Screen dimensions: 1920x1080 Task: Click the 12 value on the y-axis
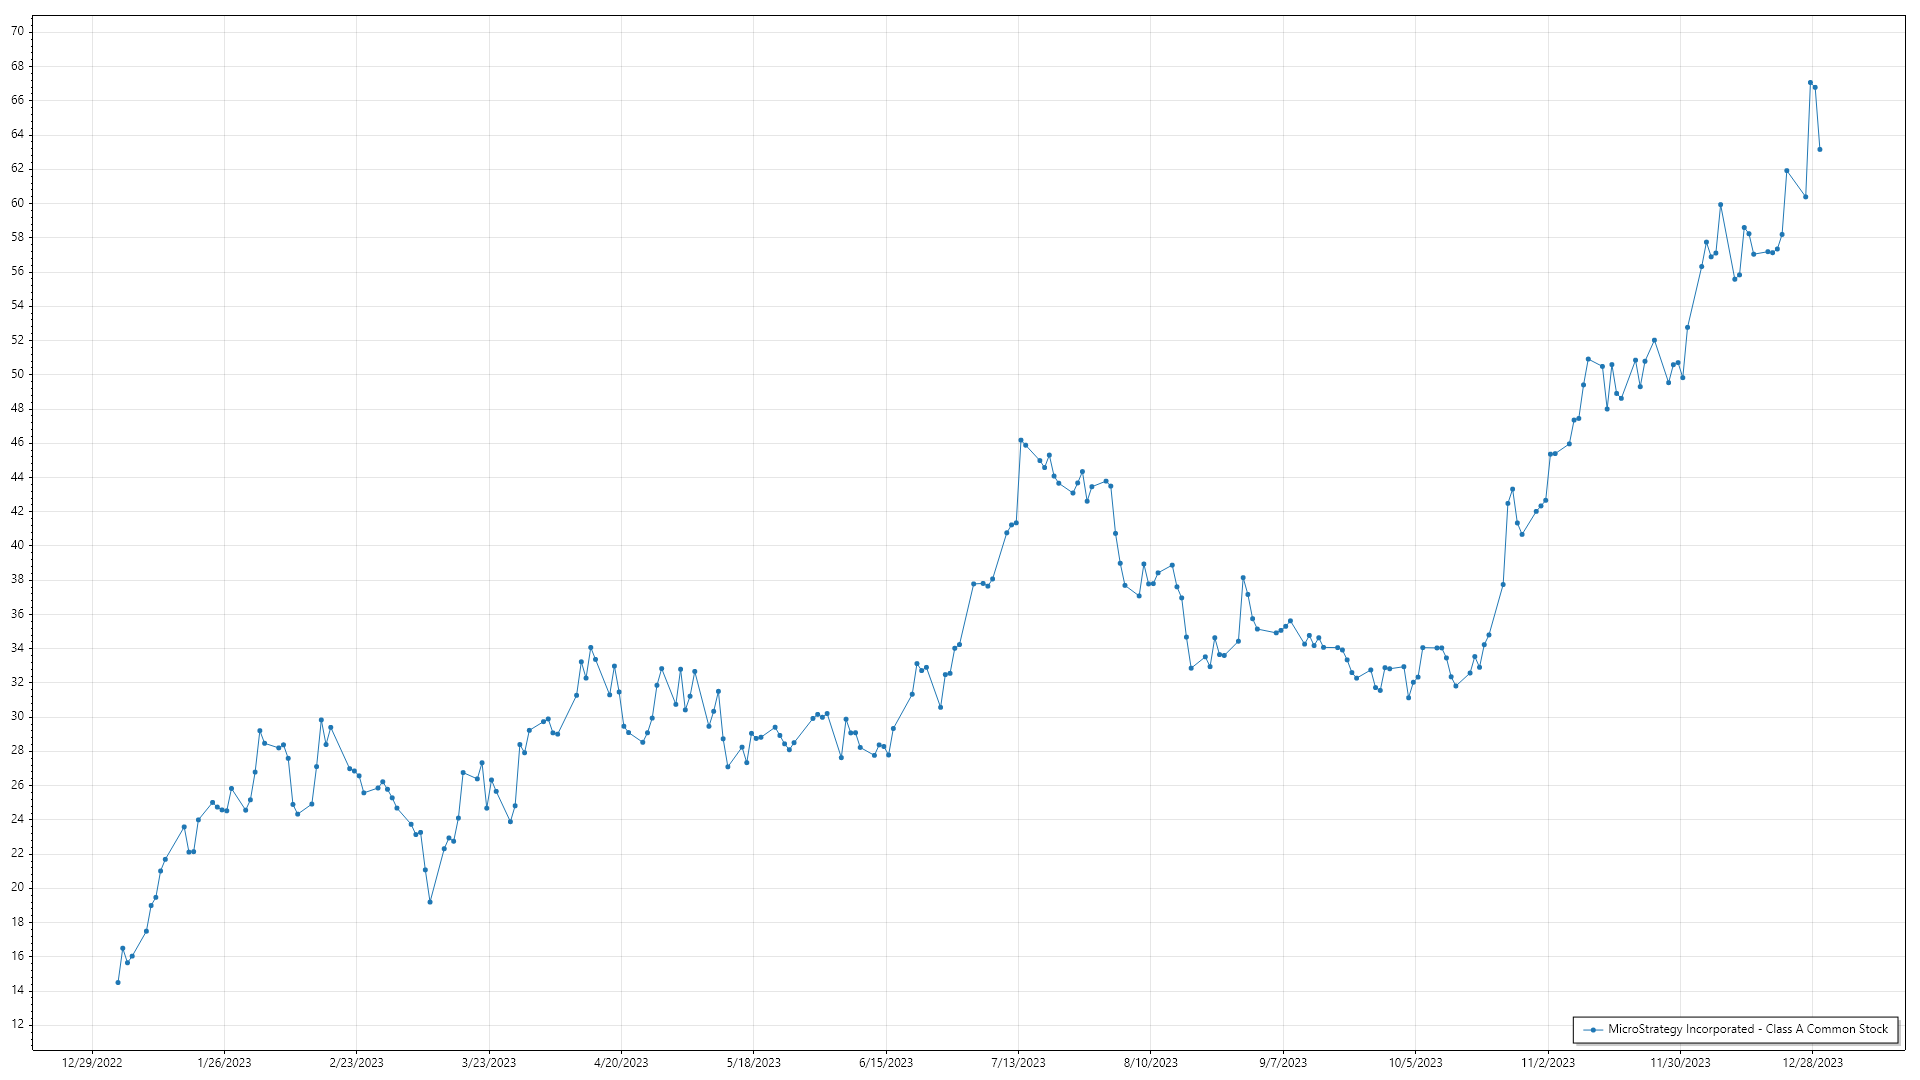pos(18,1024)
